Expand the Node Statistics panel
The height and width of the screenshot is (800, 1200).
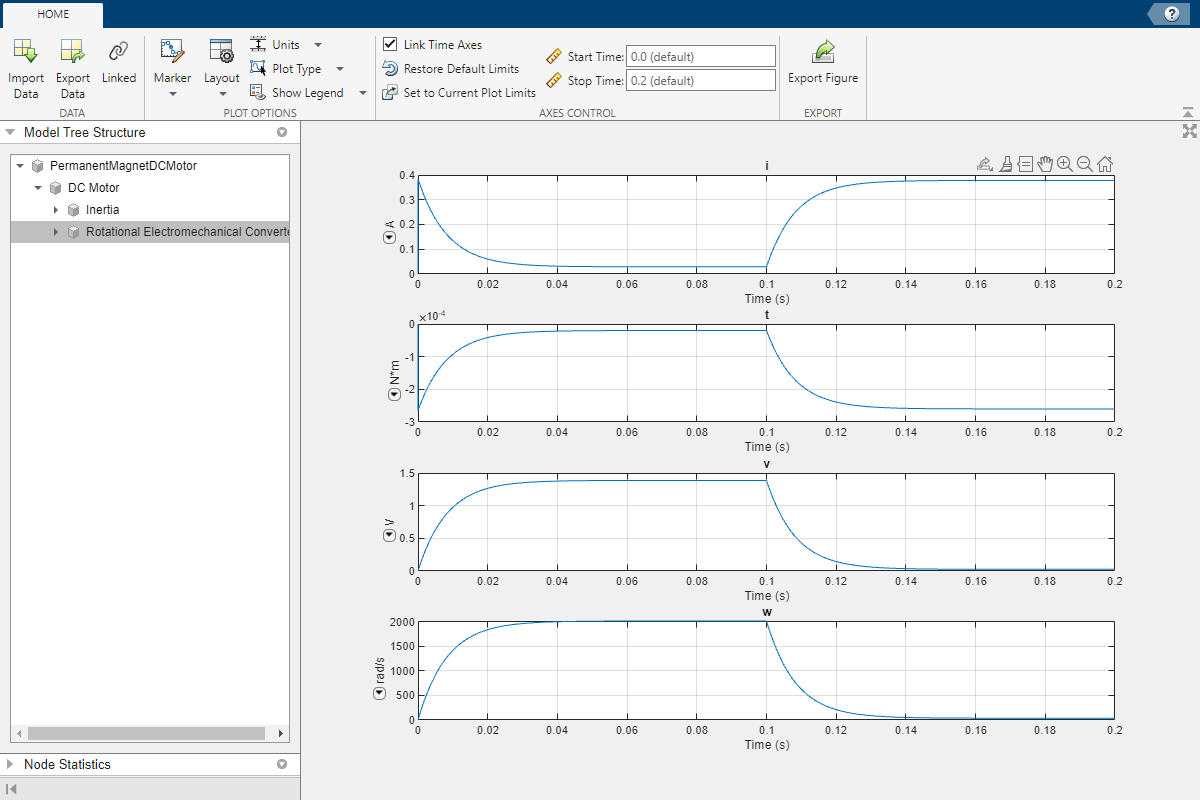(x=10, y=764)
